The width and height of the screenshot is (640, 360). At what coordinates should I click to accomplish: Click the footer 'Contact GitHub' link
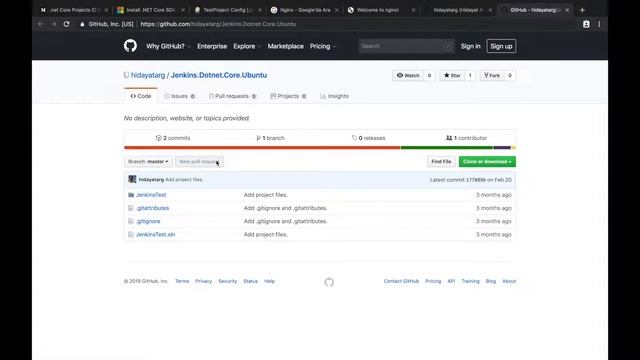tap(401, 281)
